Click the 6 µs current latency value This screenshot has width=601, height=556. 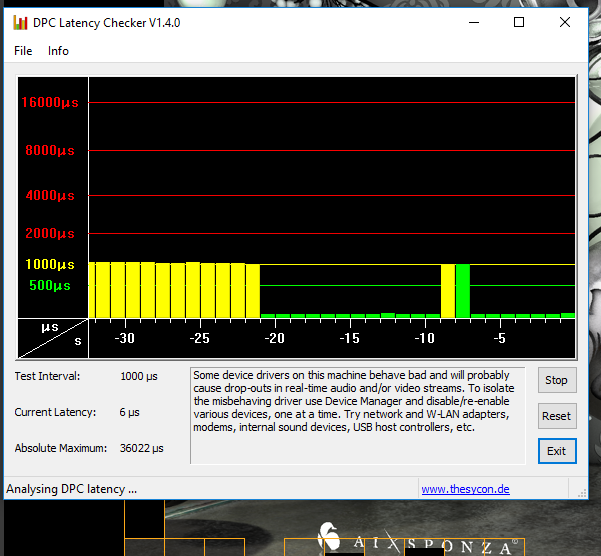pos(130,412)
